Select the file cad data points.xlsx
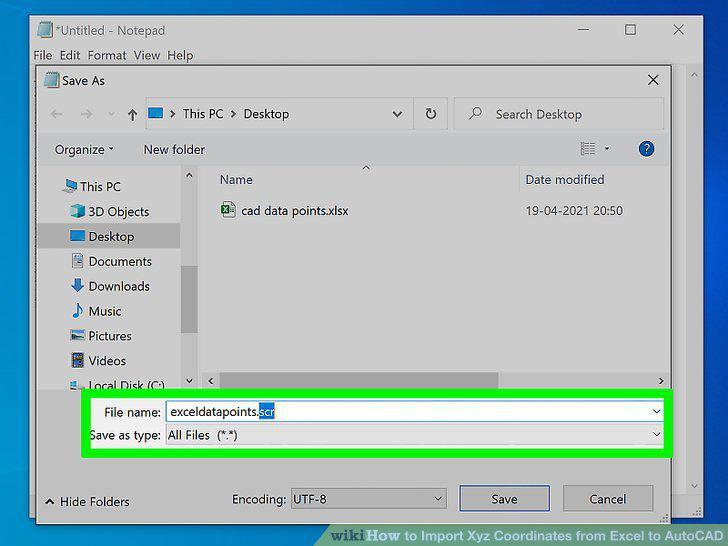This screenshot has width=728, height=546. pos(294,211)
